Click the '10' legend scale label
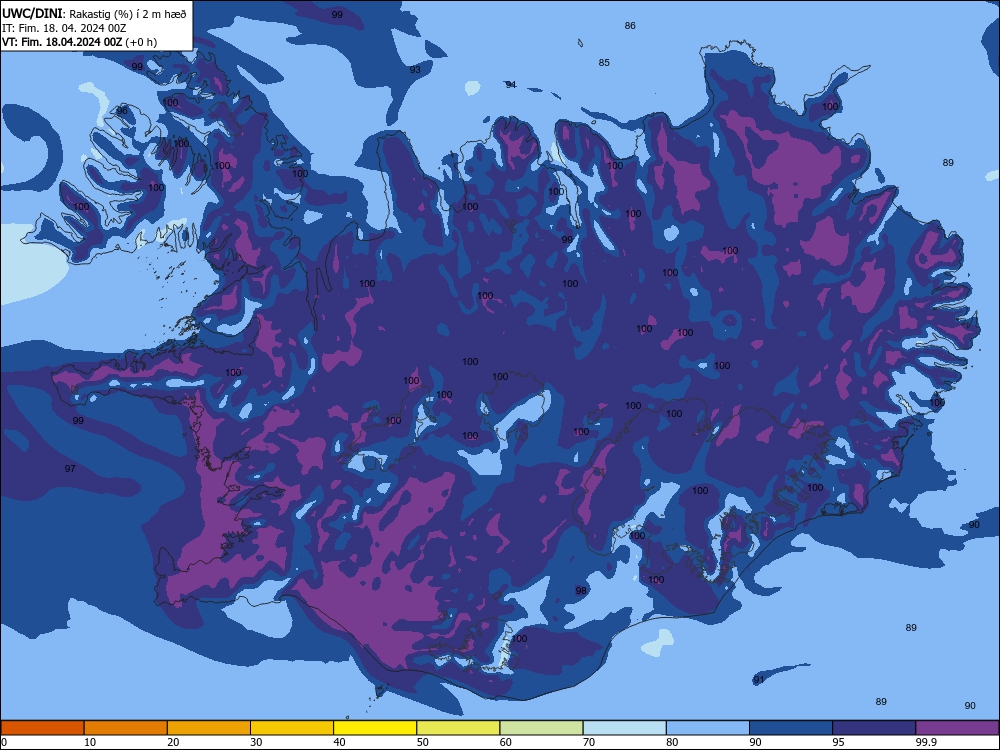Screen dimensions: 1000x750 (x=90, y=742)
